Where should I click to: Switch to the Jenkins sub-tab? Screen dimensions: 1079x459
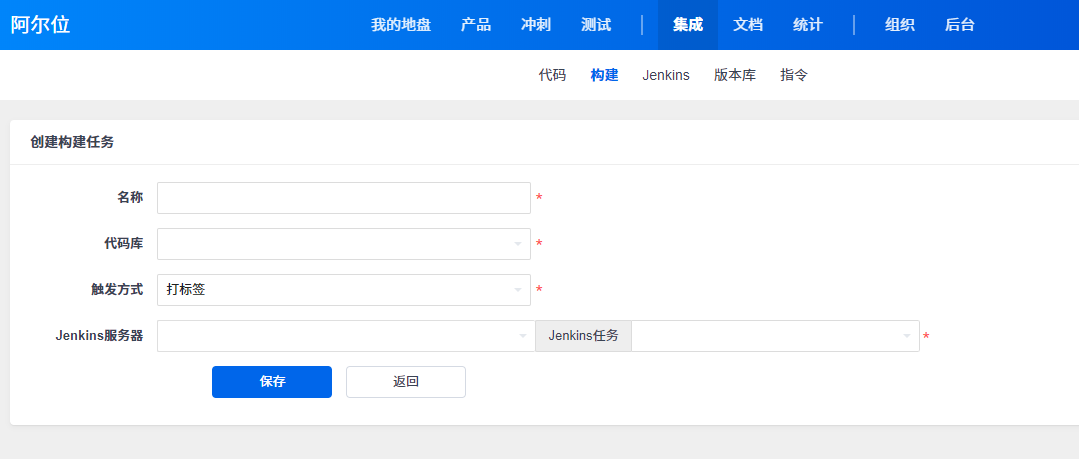coord(665,75)
